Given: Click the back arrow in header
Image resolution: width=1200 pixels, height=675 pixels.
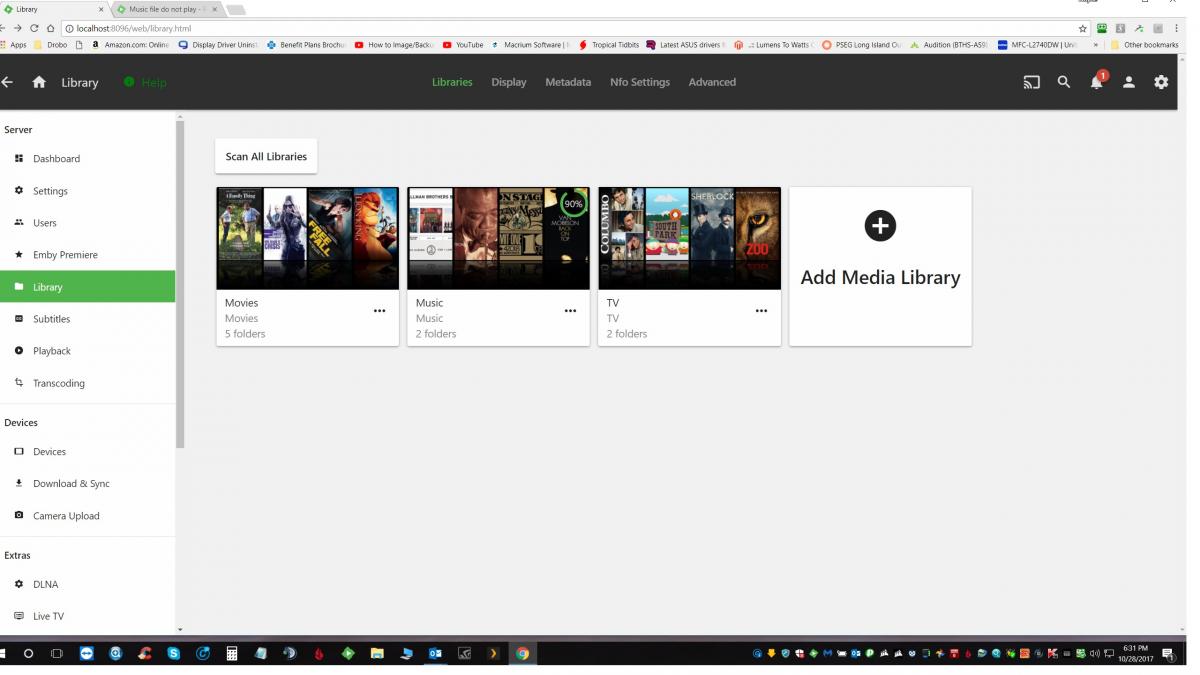Looking at the screenshot, I should click(x=8, y=83).
